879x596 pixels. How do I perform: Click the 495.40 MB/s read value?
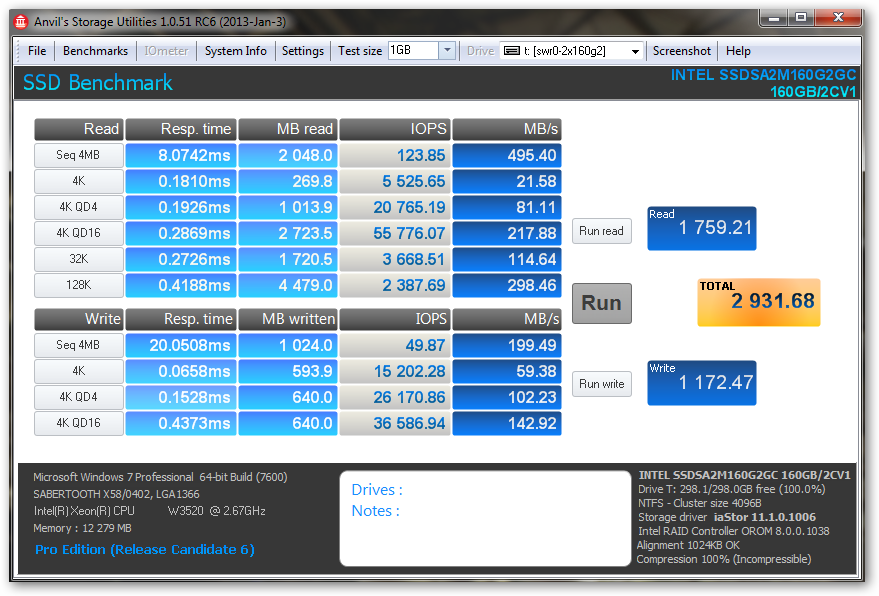tap(507, 155)
